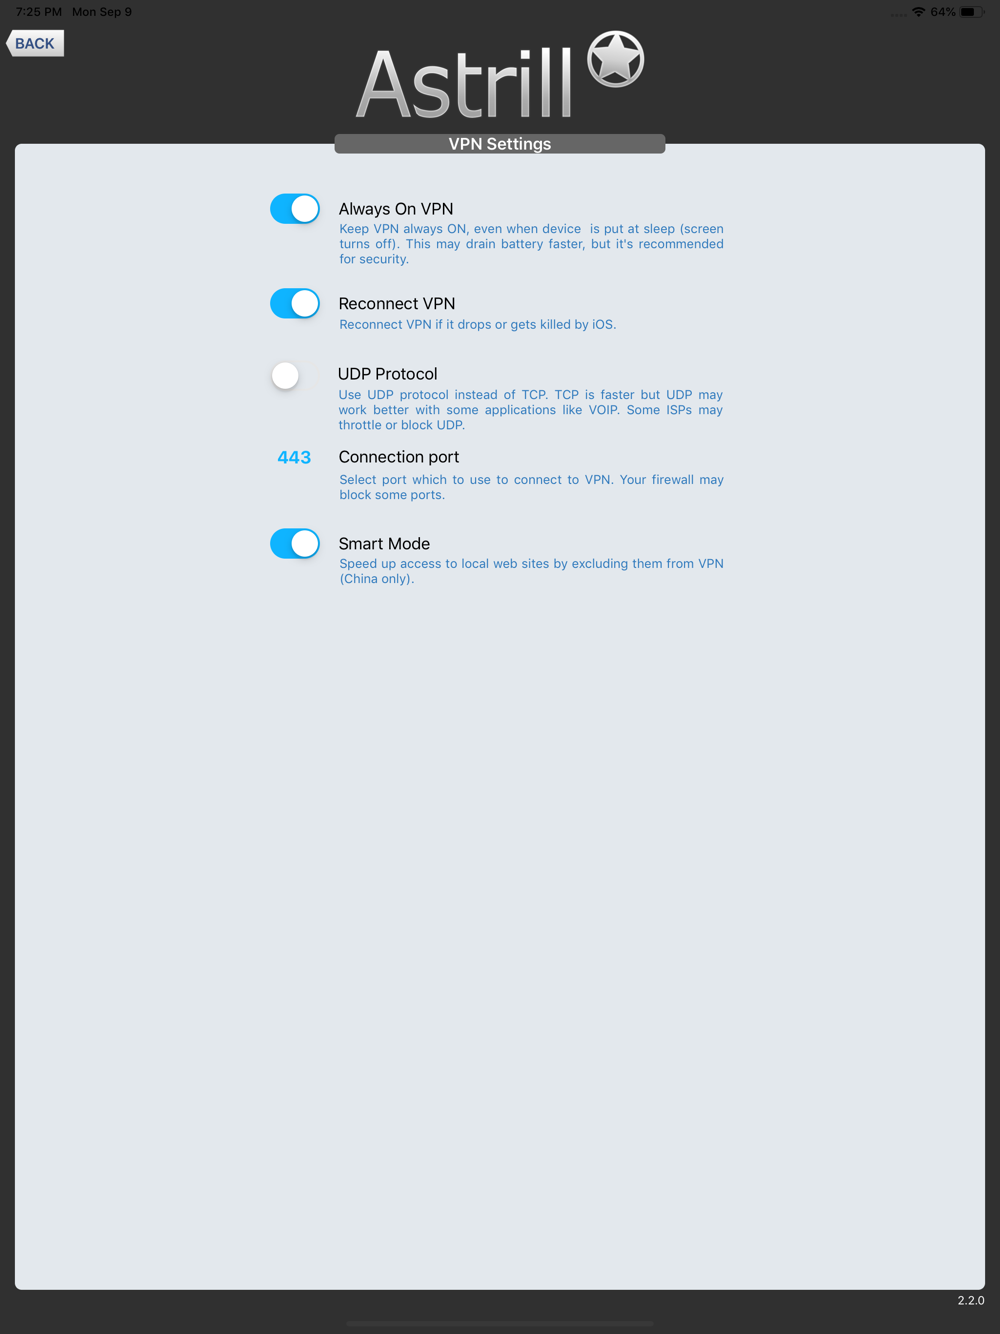Click the UDP Protocol title text
The width and height of the screenshot is (1000, 1334).
tap(388, 374)
